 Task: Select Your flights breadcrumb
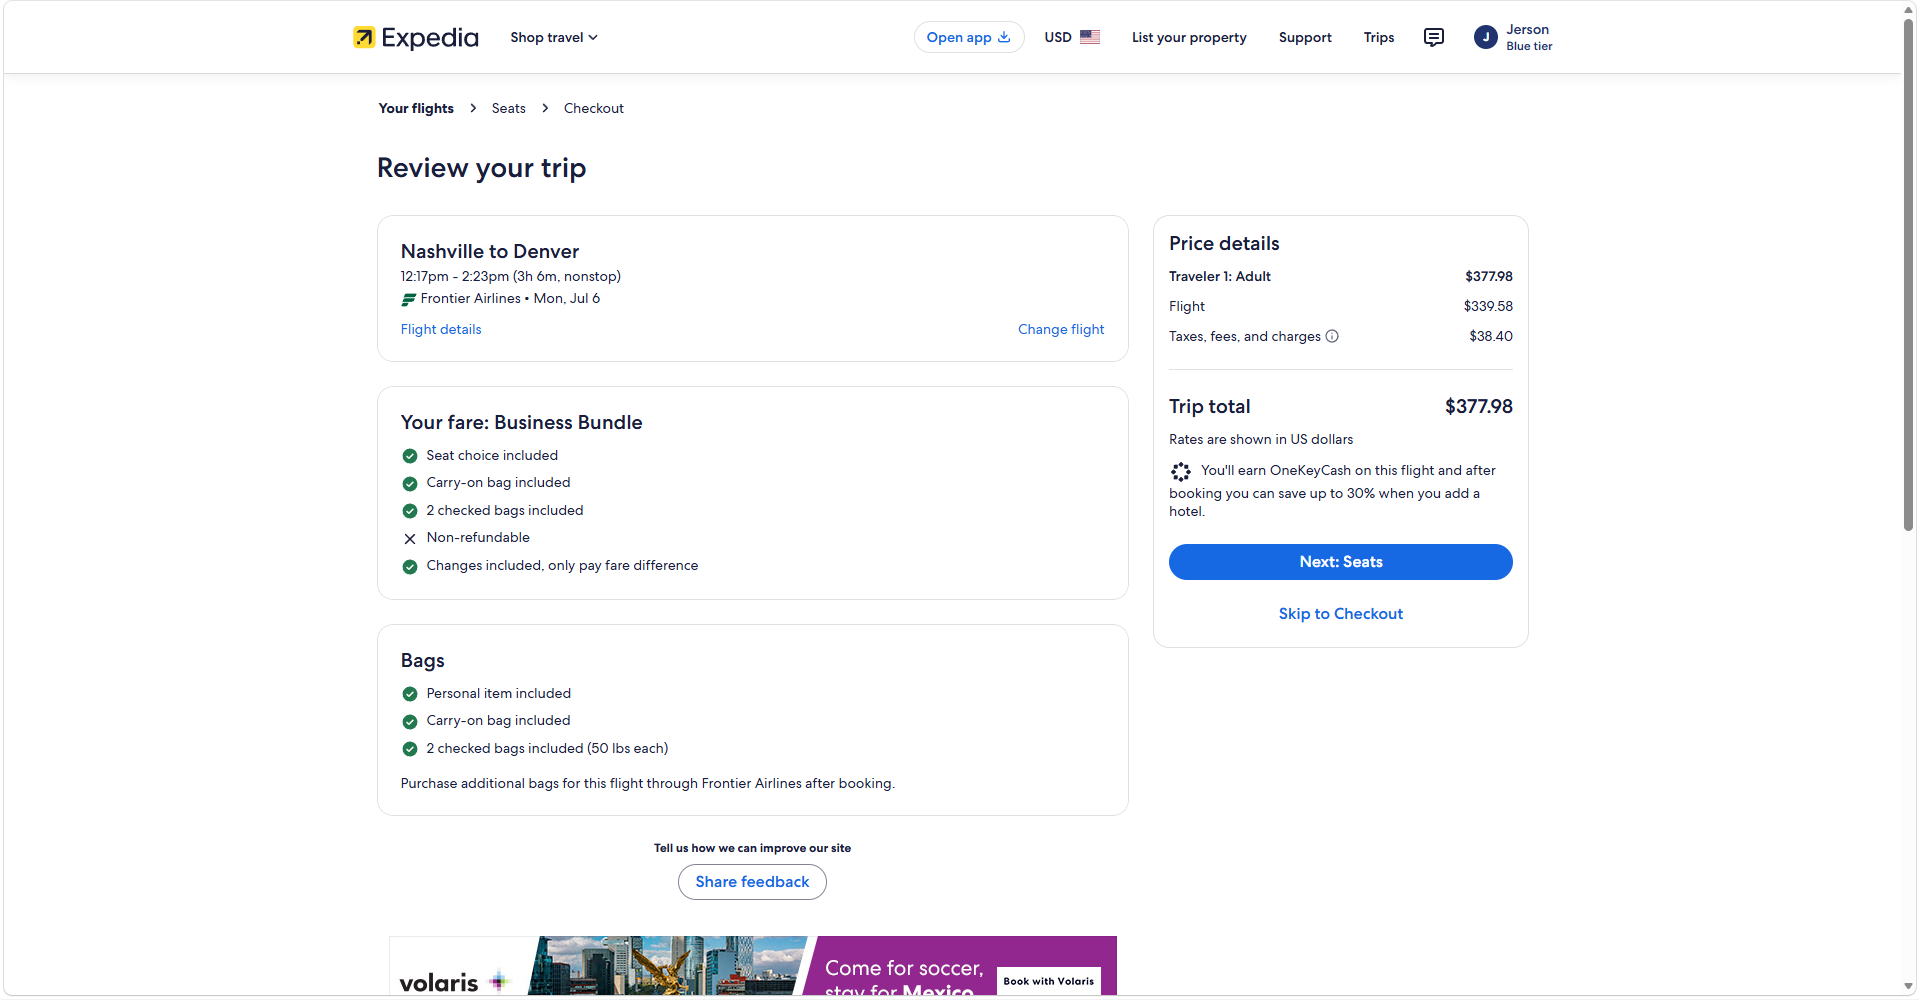pos(416,108)
